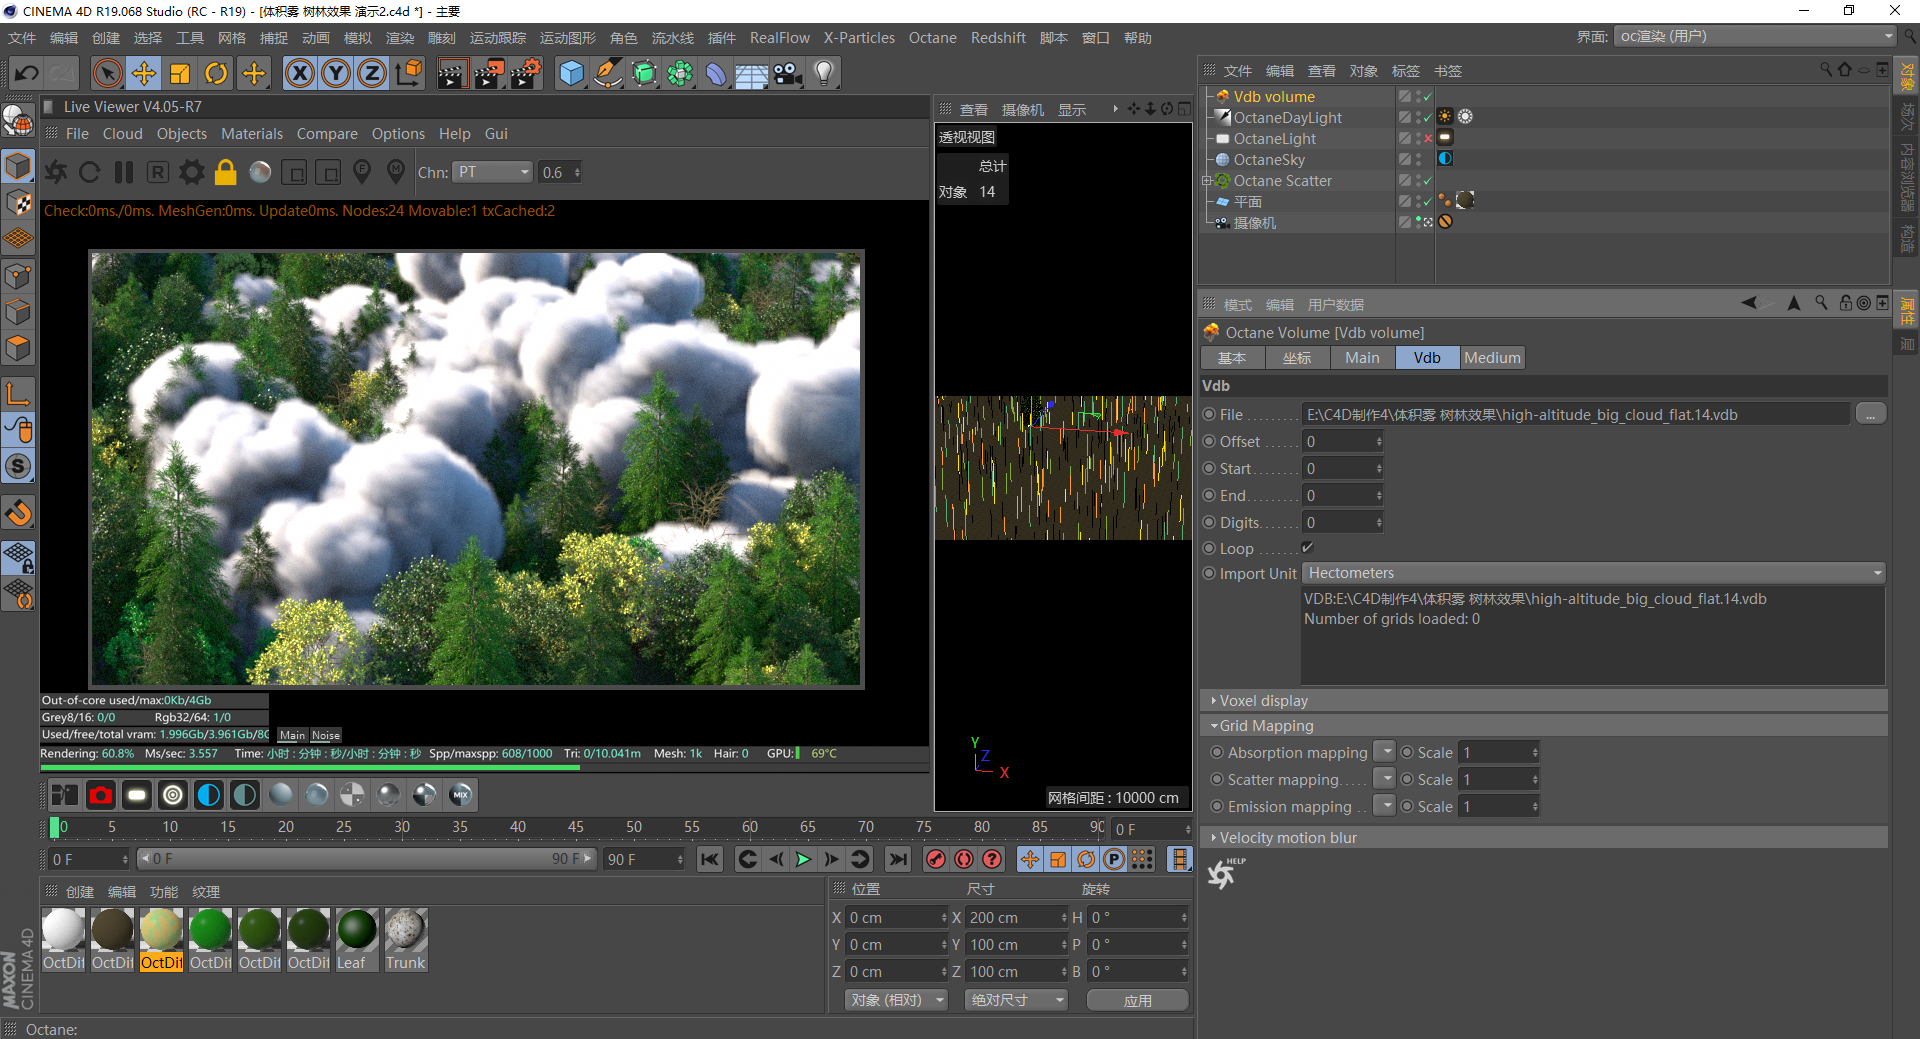The height and width of the screenshot is (1039, 1920).
Task: Expand the Voxel display section
Action: pyautogui.click(x=1263, y=701)
